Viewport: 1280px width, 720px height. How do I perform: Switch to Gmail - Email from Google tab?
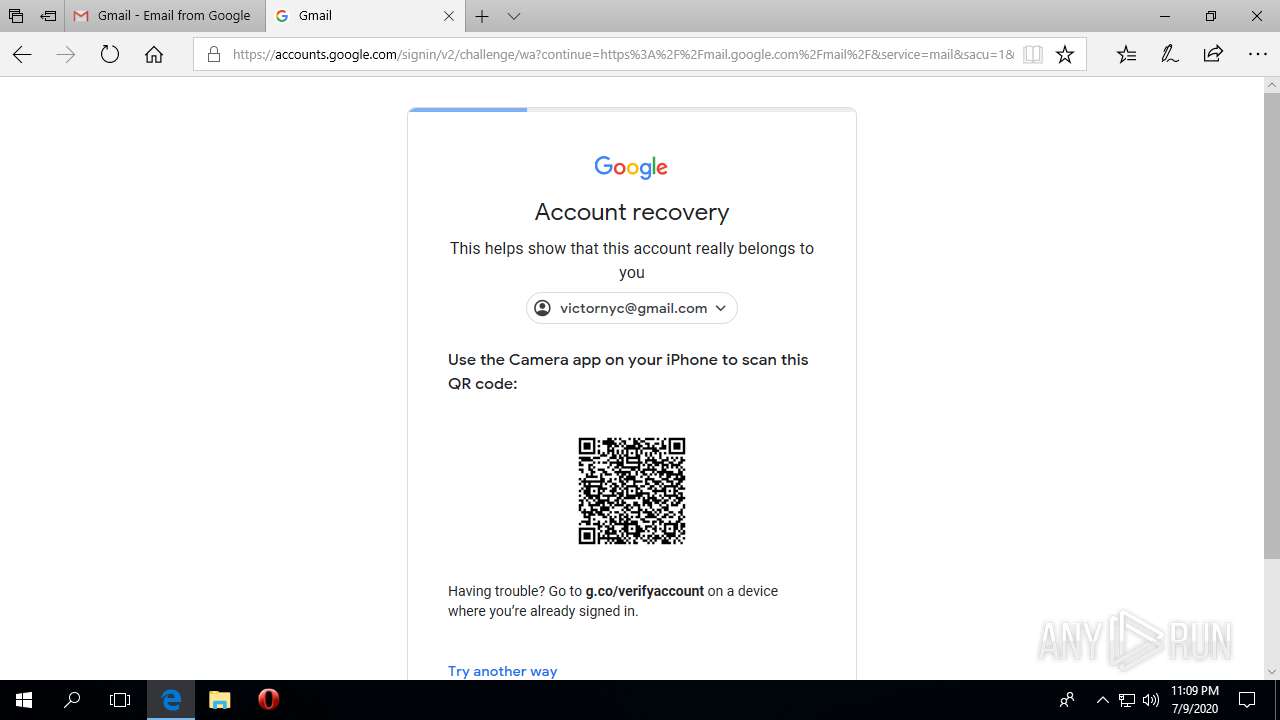163,16
